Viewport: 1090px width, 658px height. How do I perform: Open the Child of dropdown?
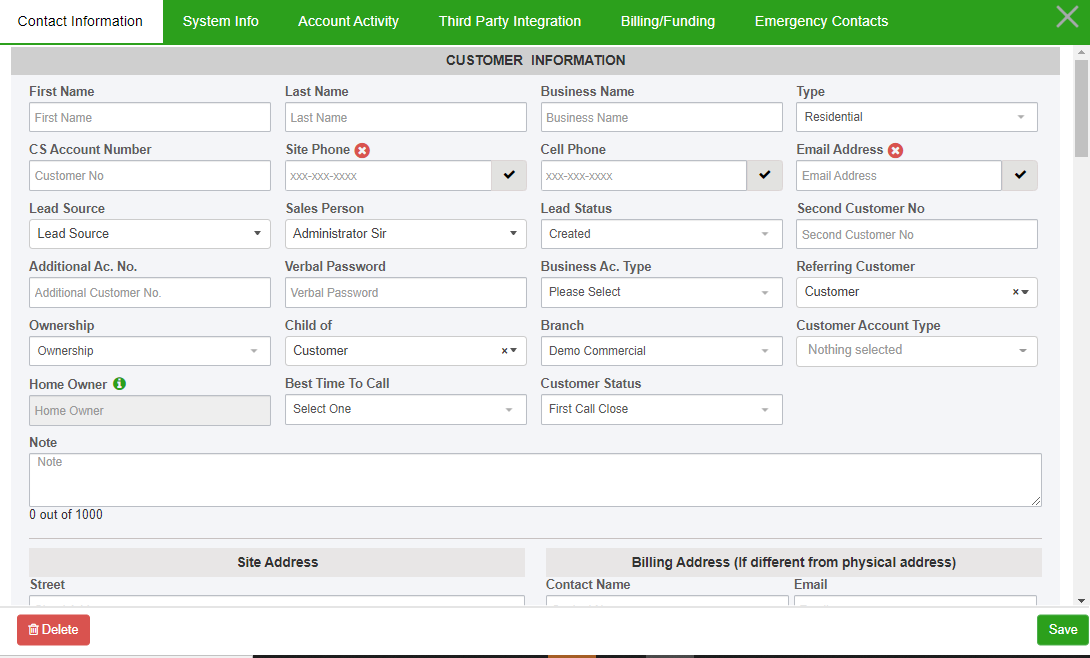[405, 351]
